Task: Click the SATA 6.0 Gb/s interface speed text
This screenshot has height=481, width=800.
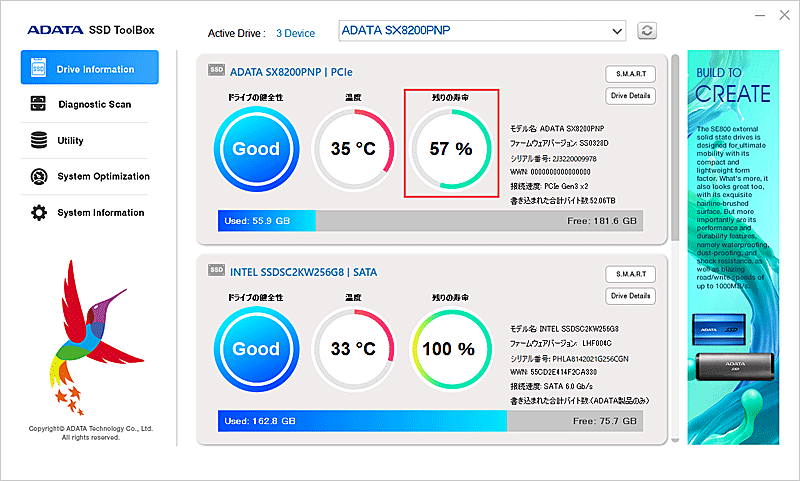Action: (x=568, y=386)
